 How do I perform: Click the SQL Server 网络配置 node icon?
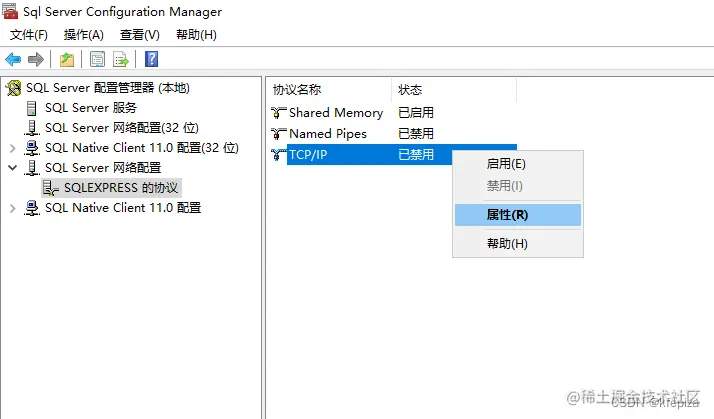31,168
